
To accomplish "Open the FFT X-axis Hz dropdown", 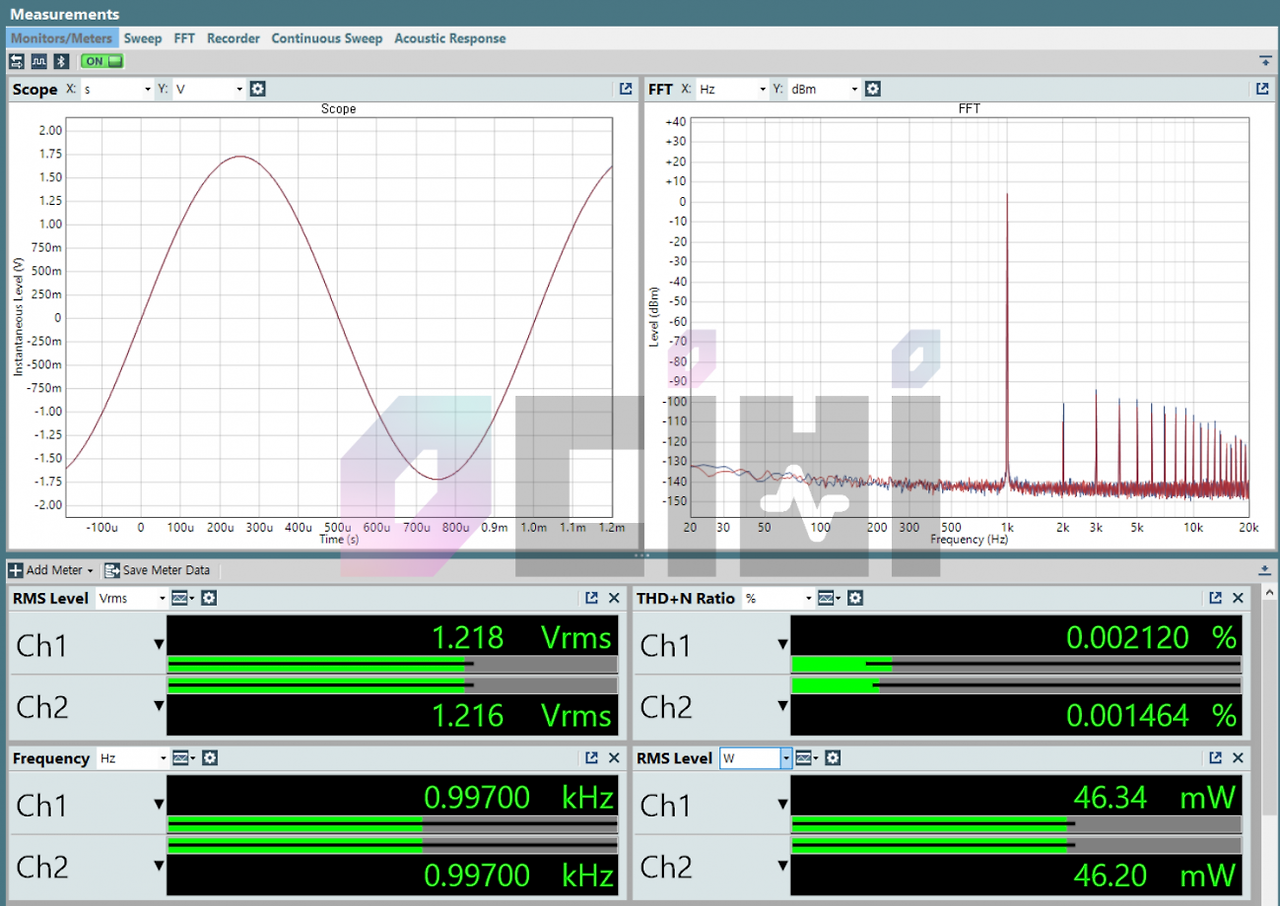I will tap(732, 89).
